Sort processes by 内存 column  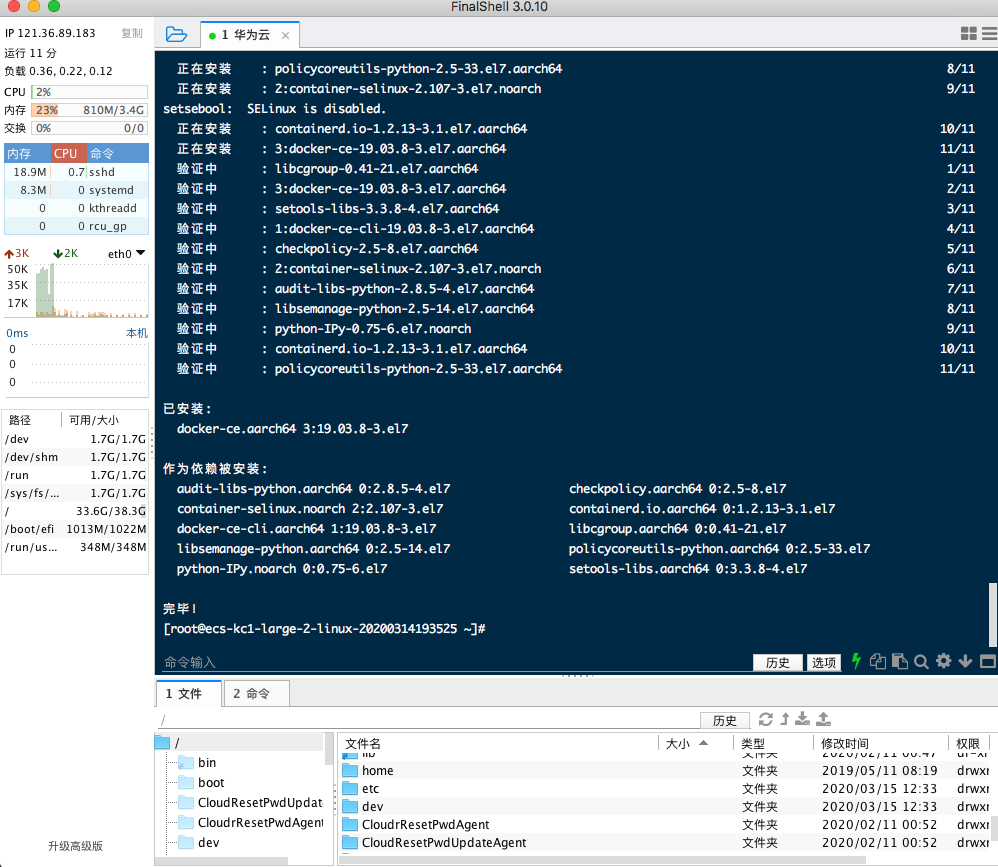pyautogui.click(x=27, y=153)
